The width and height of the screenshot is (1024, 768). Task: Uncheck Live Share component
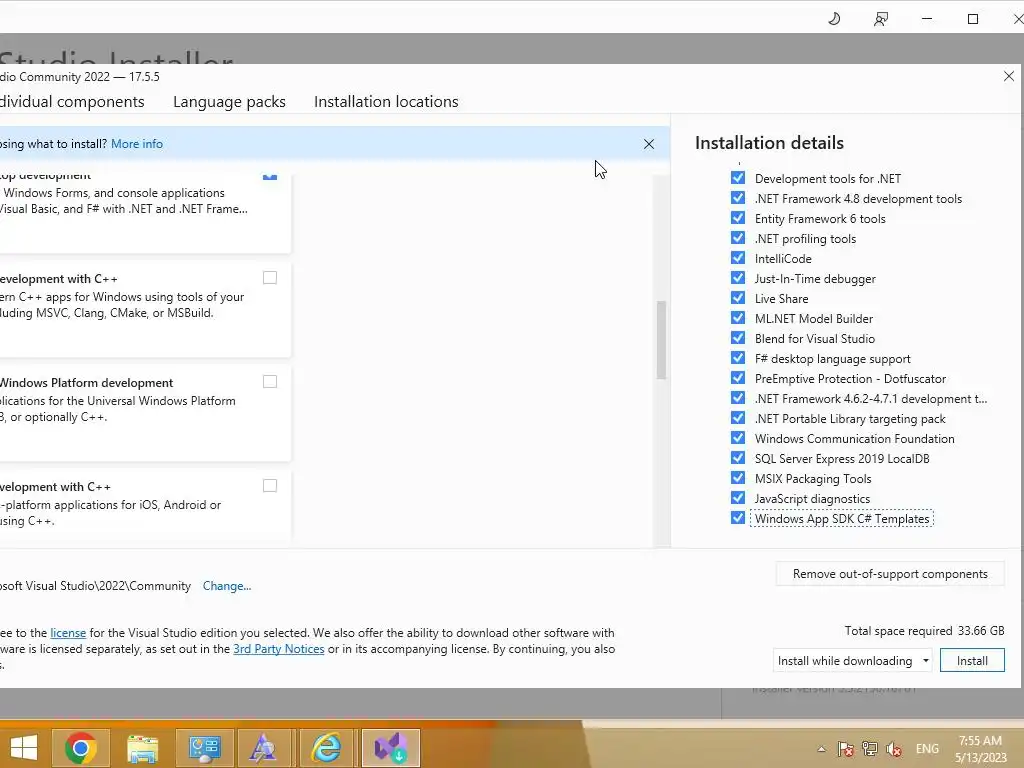[x=738, y=298]
